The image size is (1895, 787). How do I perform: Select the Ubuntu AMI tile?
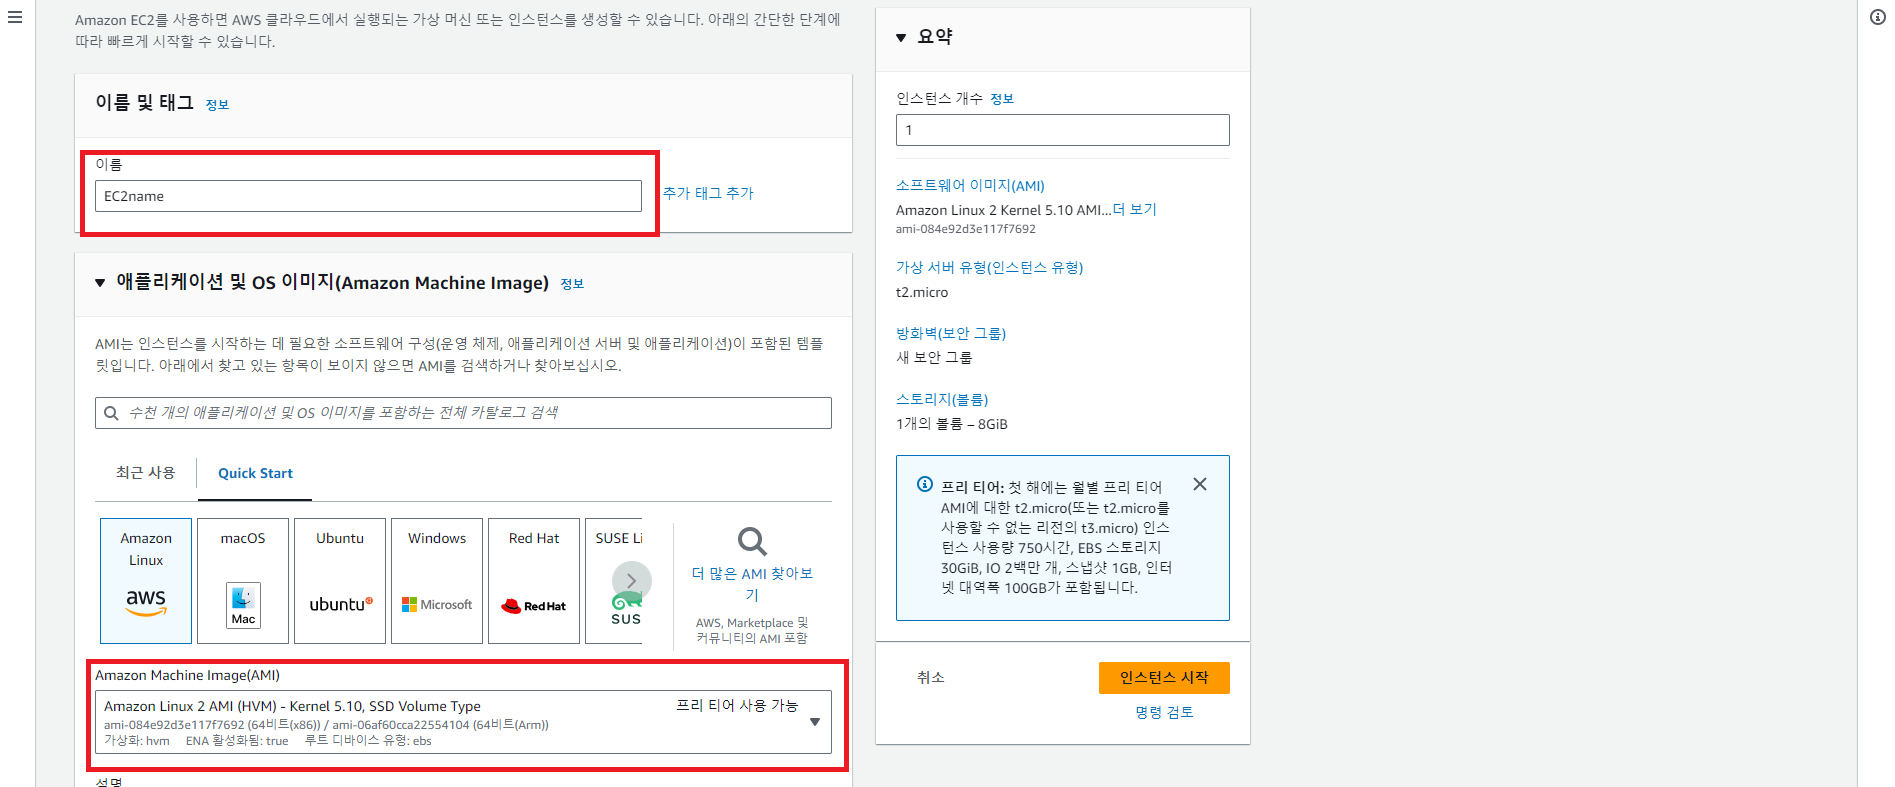coord(340,581)
